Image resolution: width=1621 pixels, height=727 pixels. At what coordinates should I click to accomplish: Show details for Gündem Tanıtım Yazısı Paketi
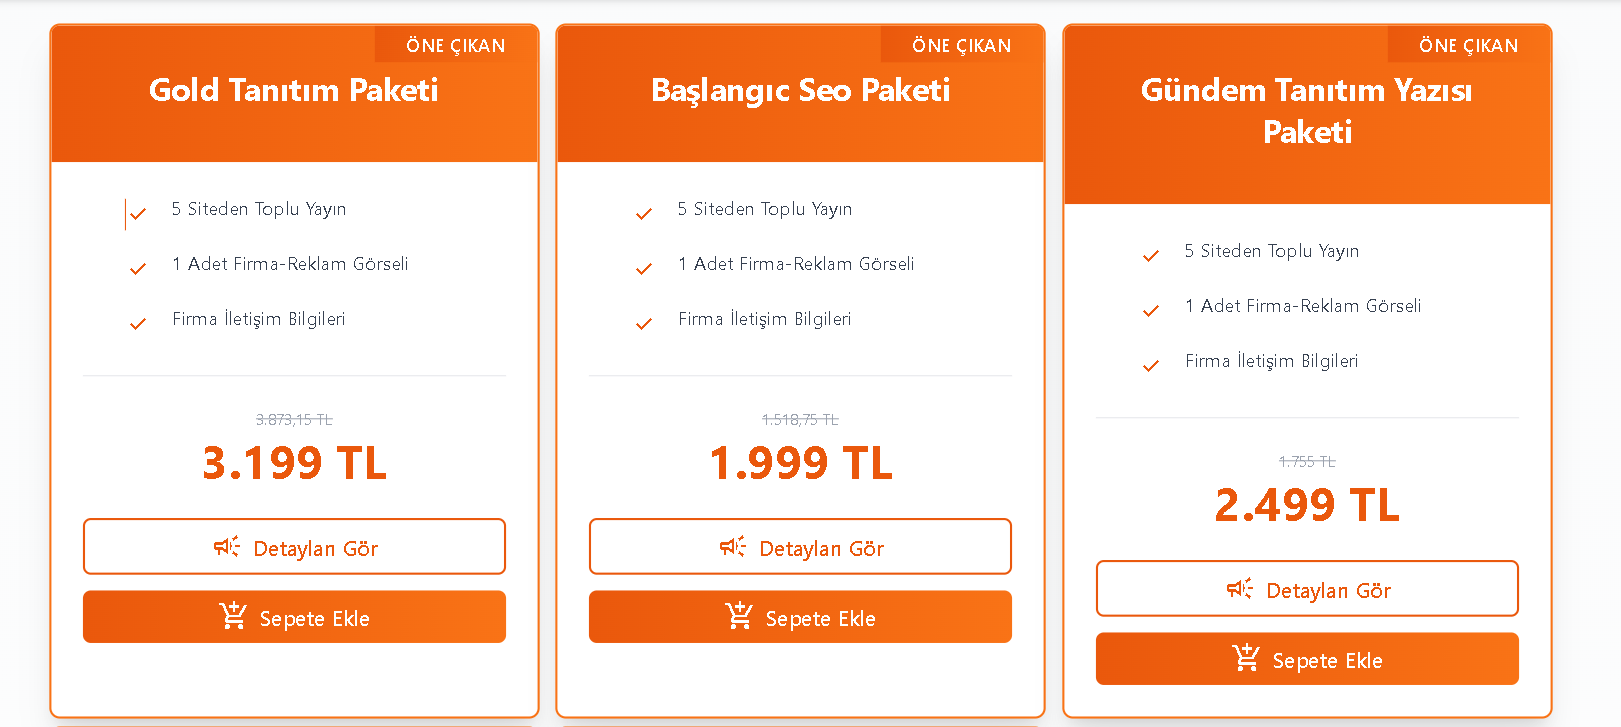(x=1307, y=589)
